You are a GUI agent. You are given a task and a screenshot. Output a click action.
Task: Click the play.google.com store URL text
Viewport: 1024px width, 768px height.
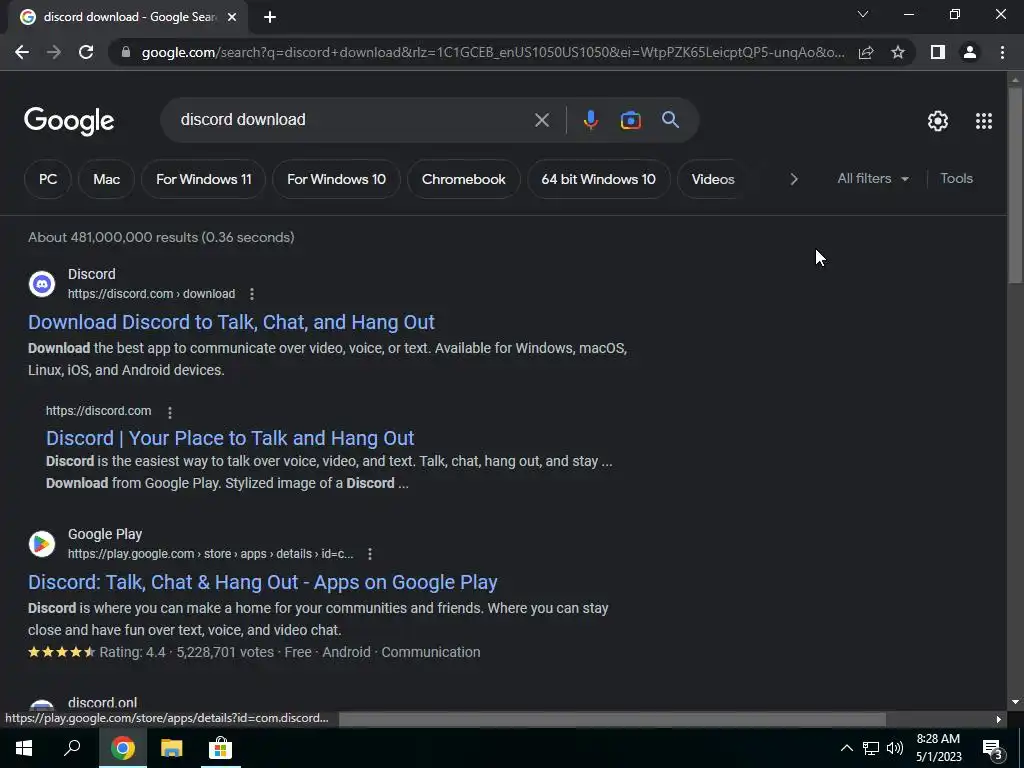tap(210, 554)
